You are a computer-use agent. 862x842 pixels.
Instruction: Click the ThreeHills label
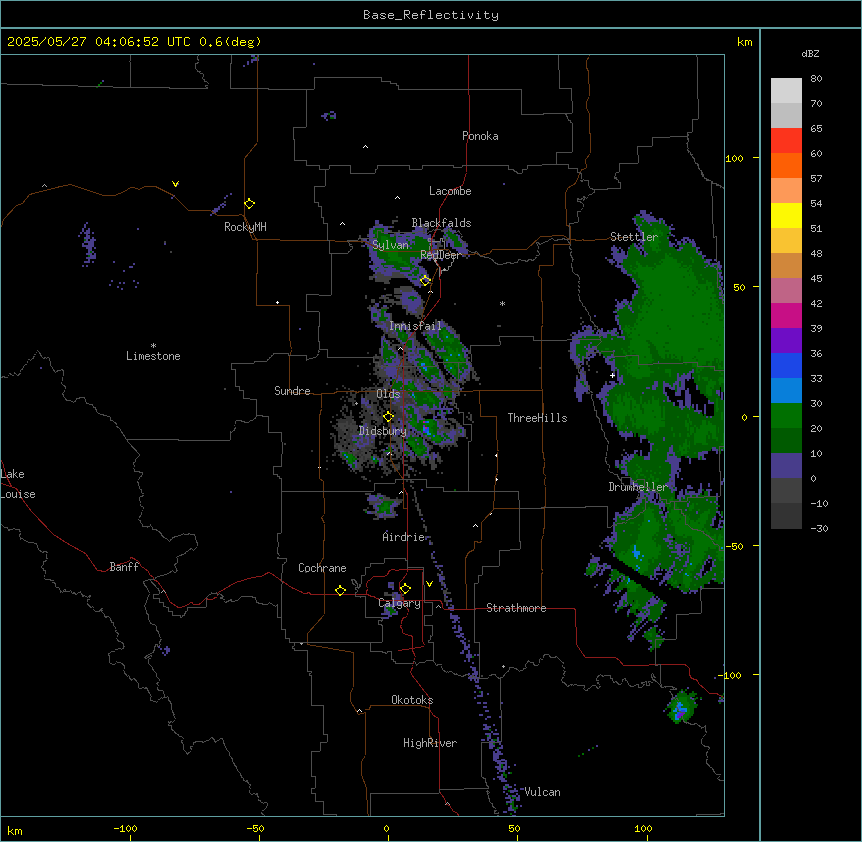tap(537, 418)
